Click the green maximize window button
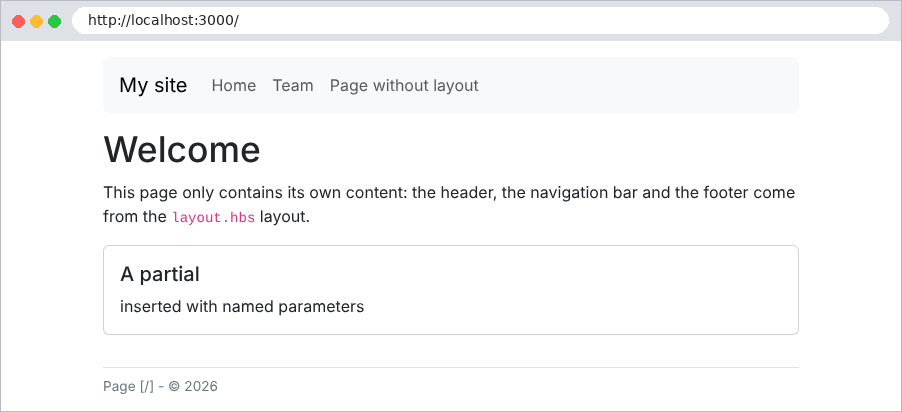The height and width of the screenshot is (412, 902). pyautogui.click(x=55, y=22)
